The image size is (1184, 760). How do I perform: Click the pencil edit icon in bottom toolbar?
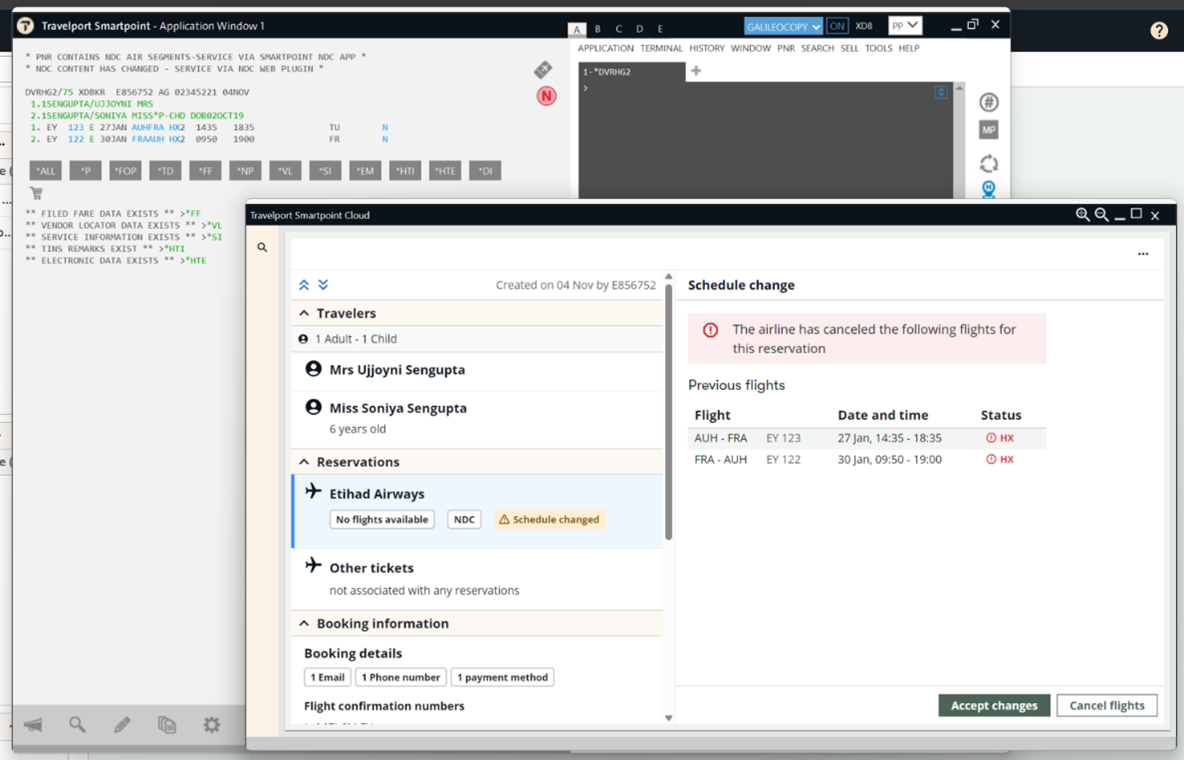click(122, 725)
